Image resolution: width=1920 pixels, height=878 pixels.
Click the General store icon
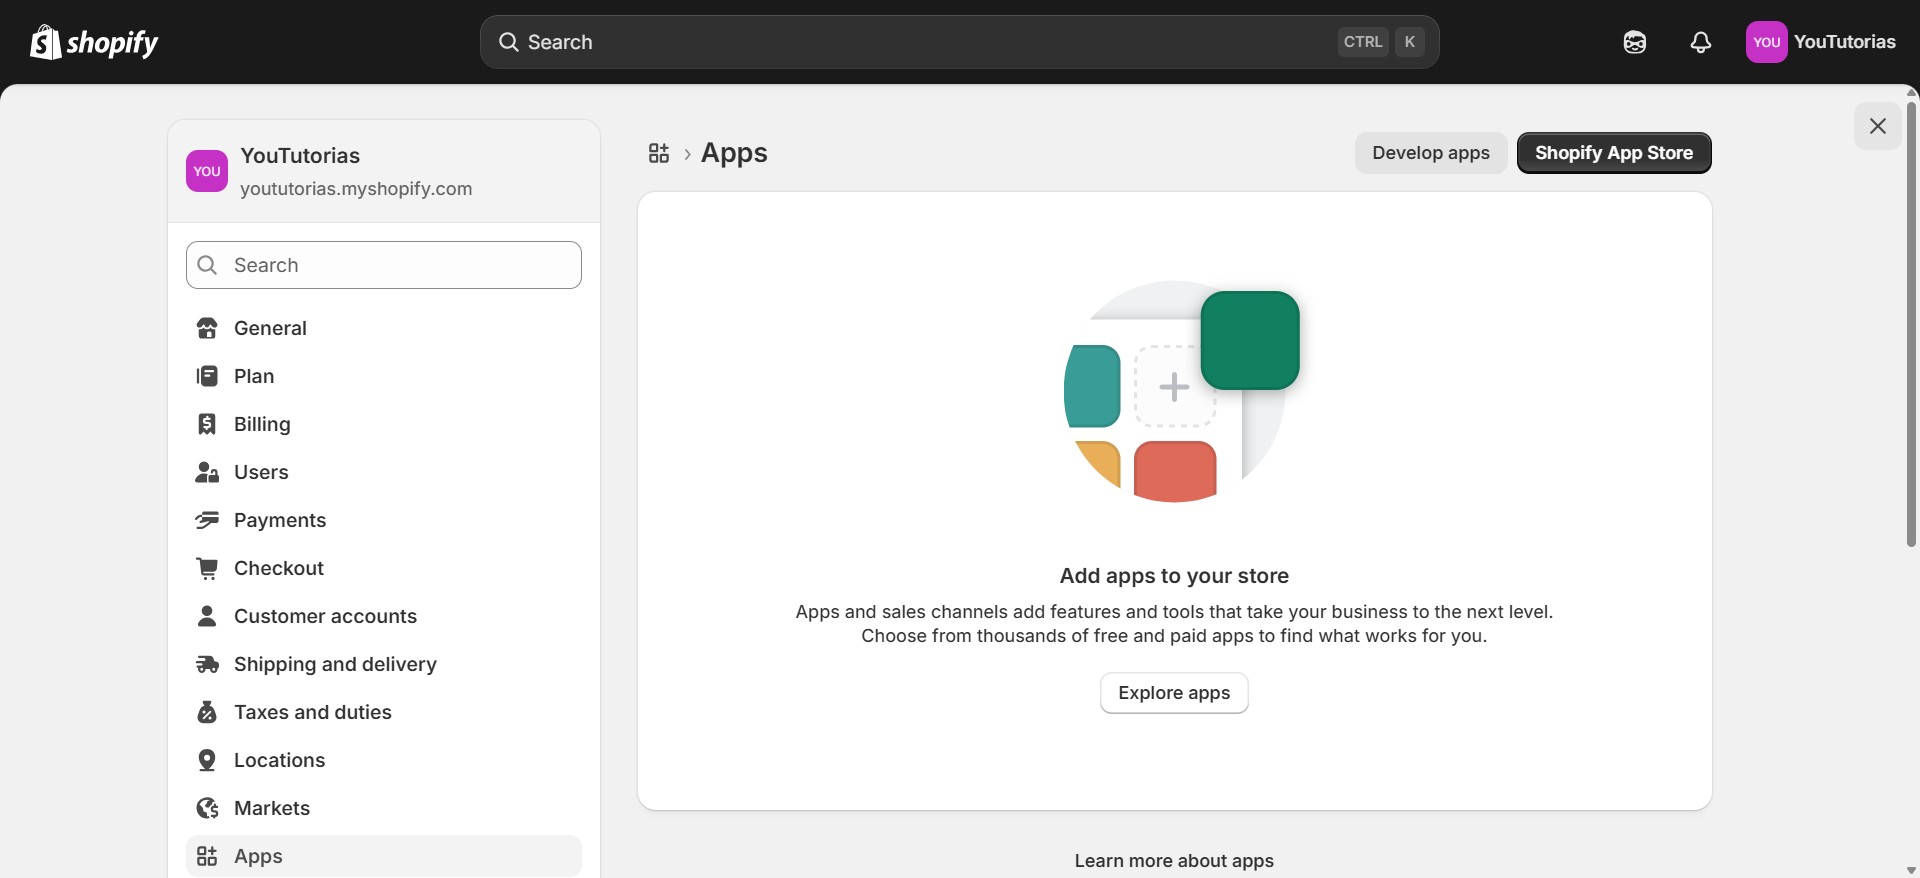[x=207, y=328]
